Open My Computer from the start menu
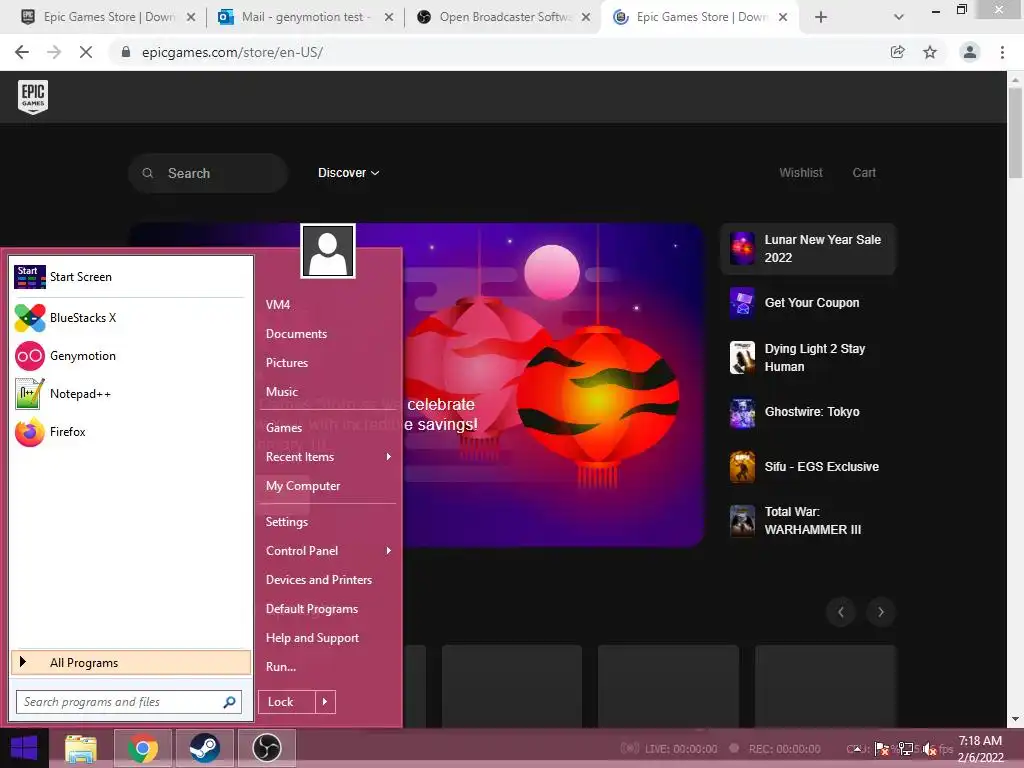The width and height of the screenshot is (1024, 768). click(302, 486)
